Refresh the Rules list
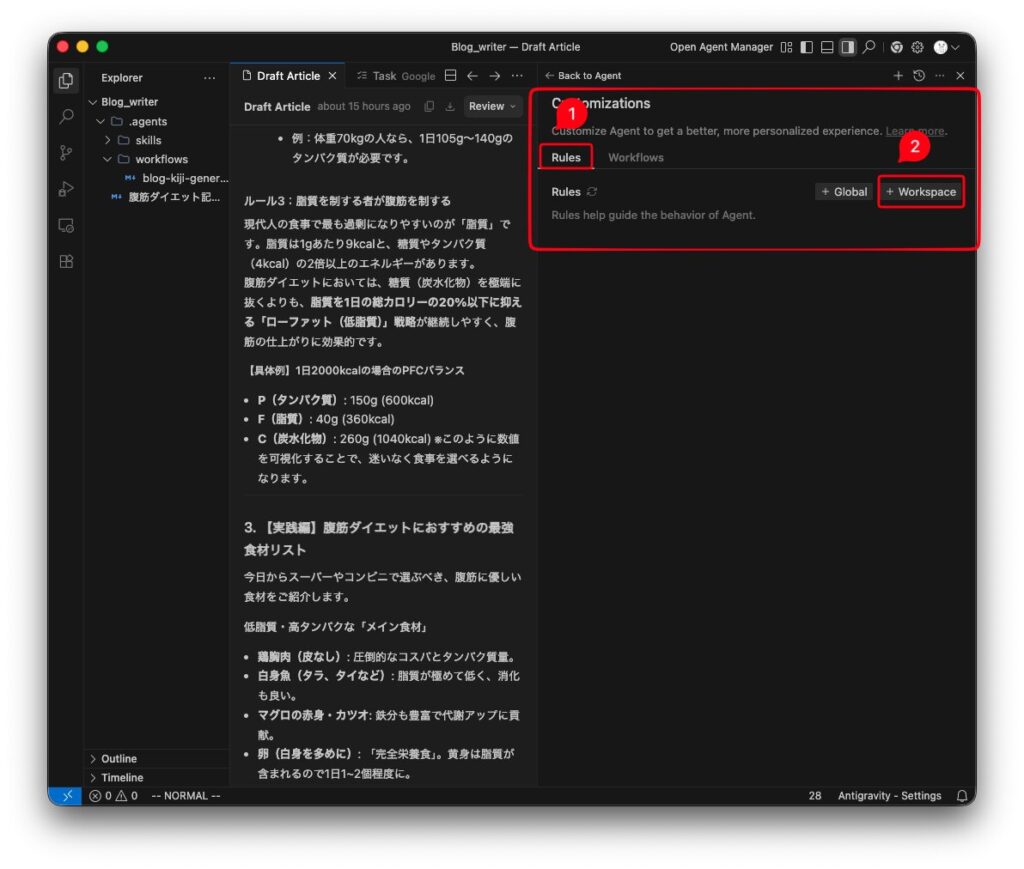 (x=592, y=192)
